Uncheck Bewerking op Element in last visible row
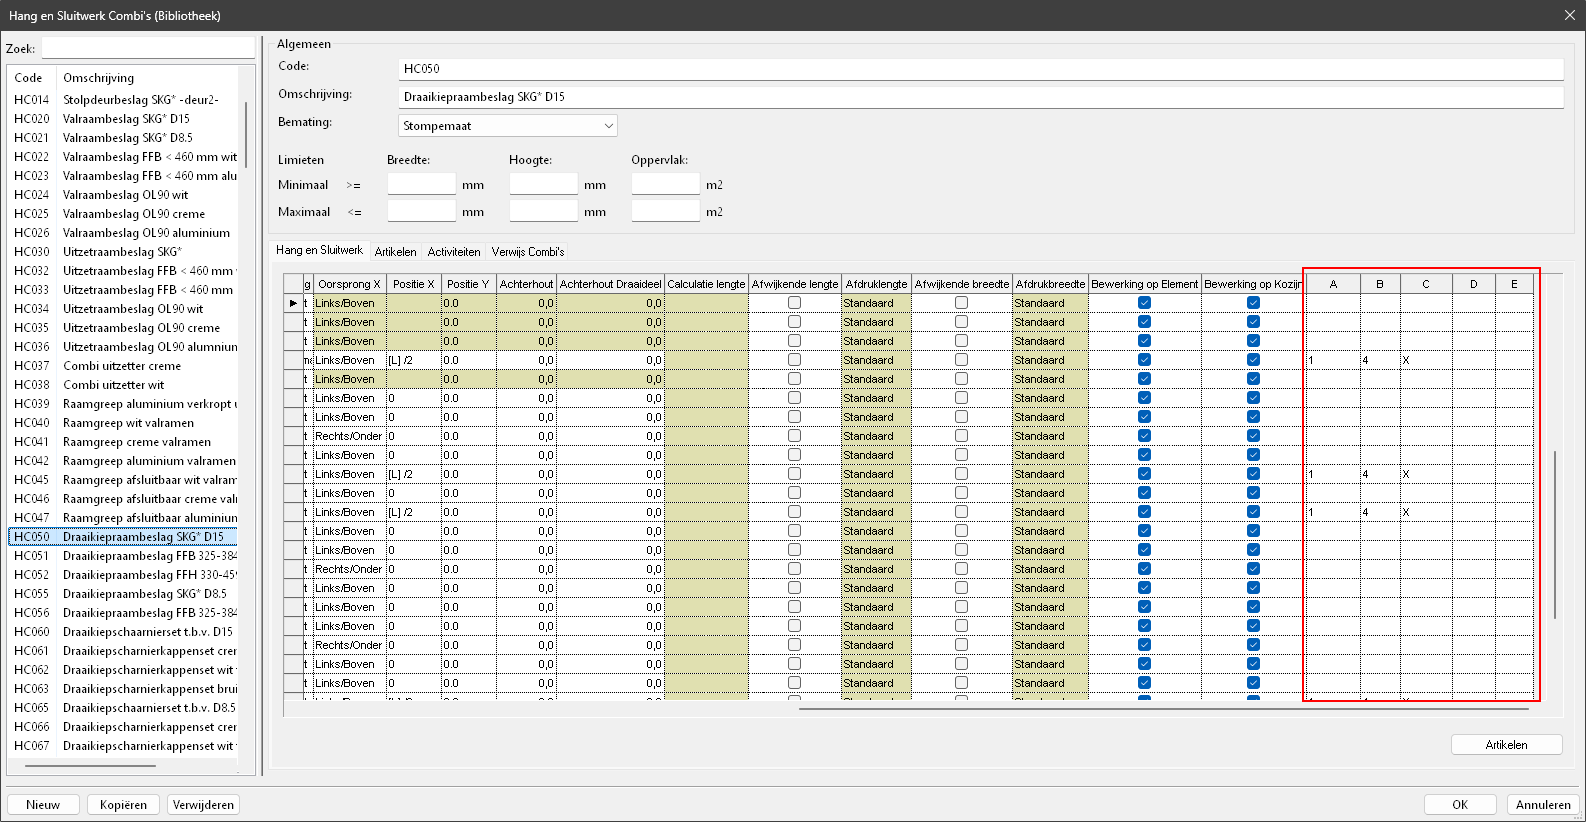Image resolution: width=1586 pixels, height=822 pixels. coord(1144,683)
